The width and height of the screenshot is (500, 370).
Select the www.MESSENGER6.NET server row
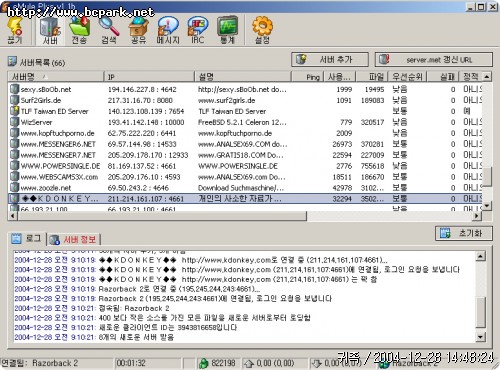tap(245, 144)
